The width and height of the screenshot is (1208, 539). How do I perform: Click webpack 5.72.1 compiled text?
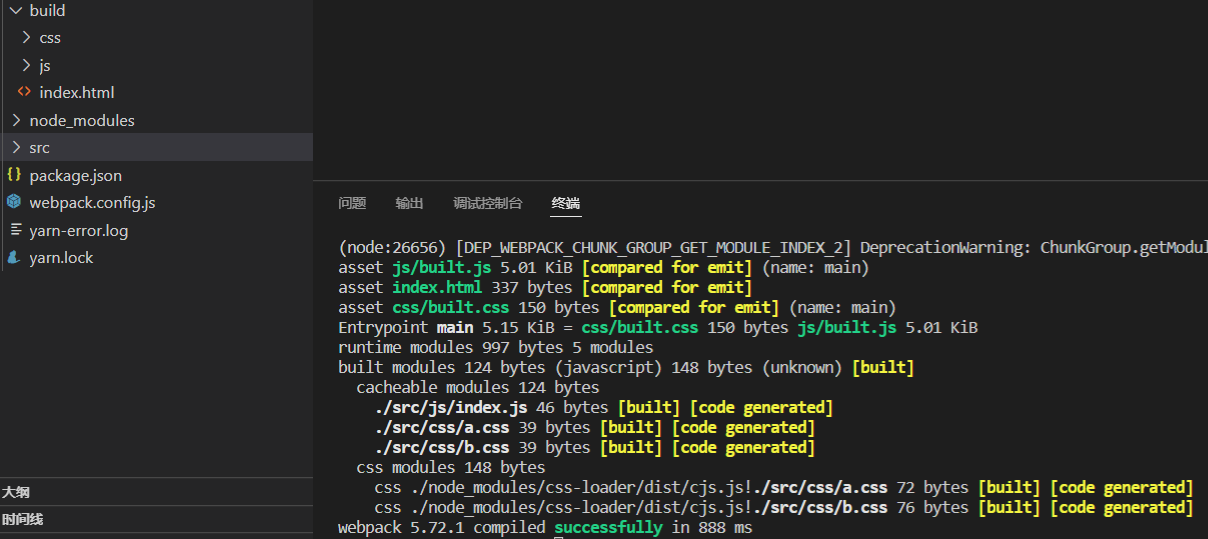[442, 527]
